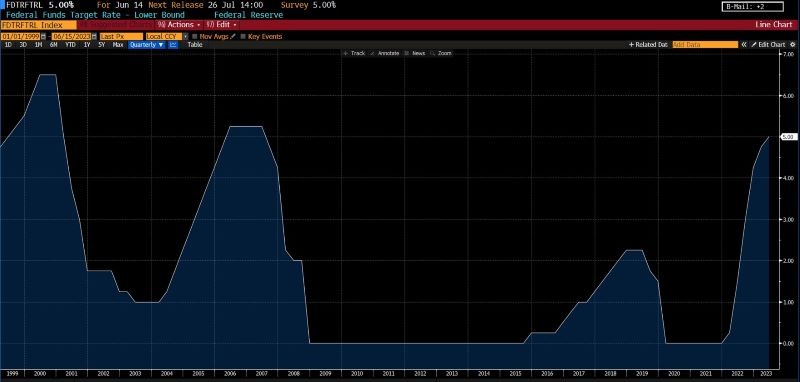Click the 7.00 y-axis label
The height and width of the screenshot is (382, 800).
pos(788,54)
